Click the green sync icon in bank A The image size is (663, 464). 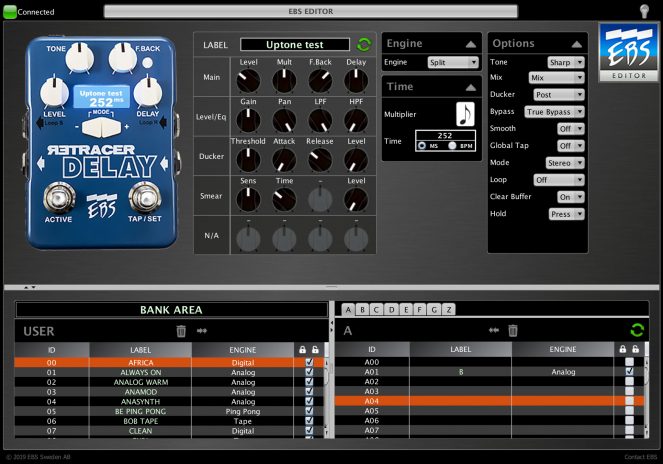[x=636, y=330]
